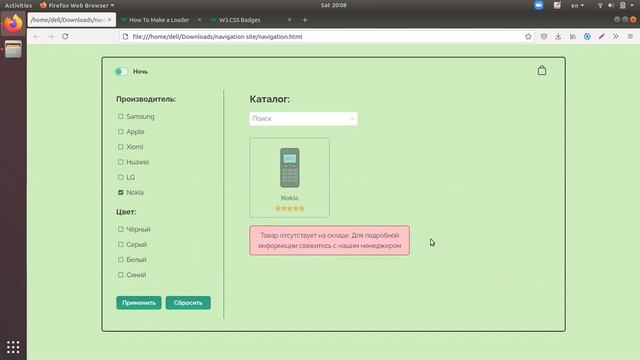Switch to the W3.CSS Badges tab
640x360 pixels.
point(240,20)
